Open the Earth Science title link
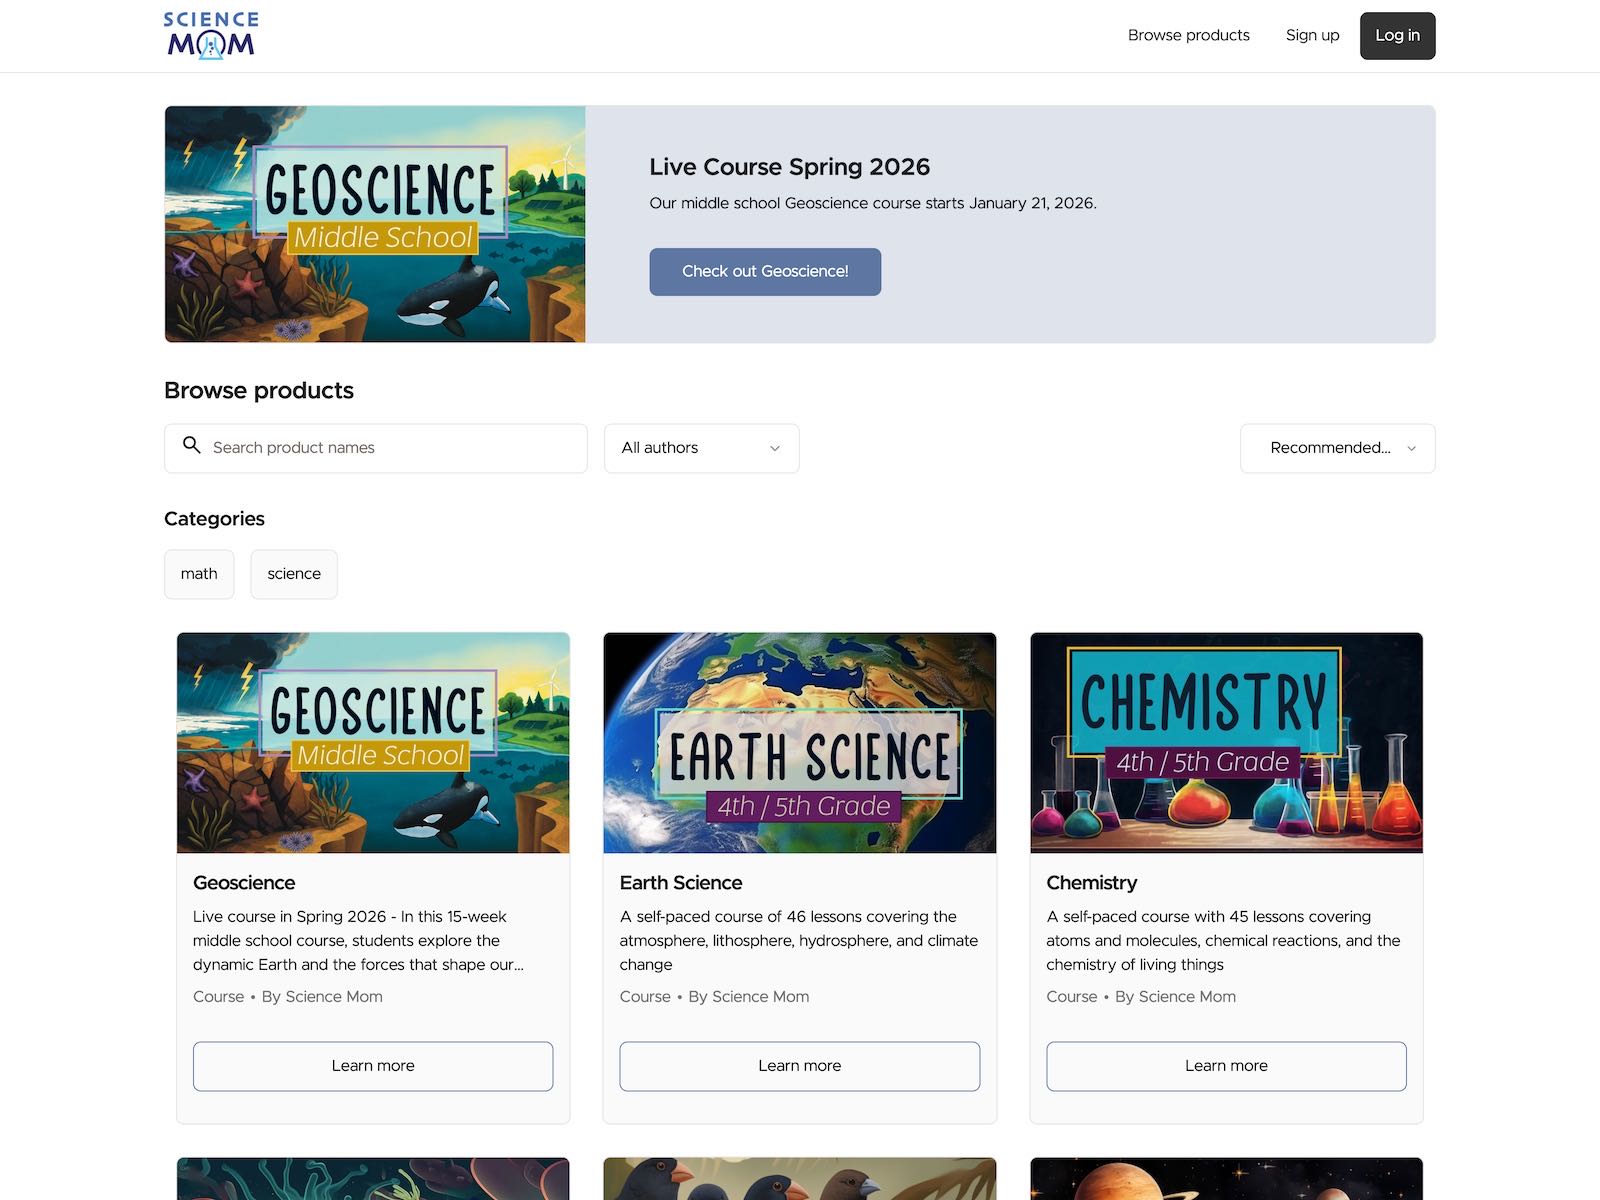Image resolution: width=1600 pixels, height=1200 pixels. click(681, 883)
